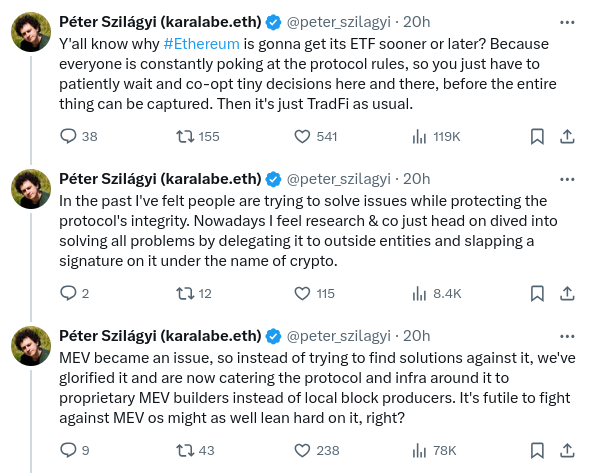Share the first tweet in thread
The height and width of the screenshot is (473, 591).
pos(567,136)
